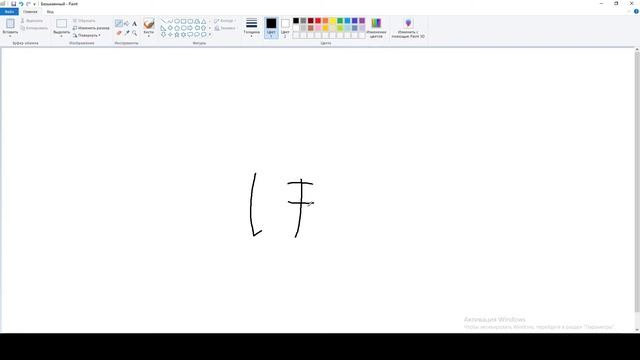Expand the shapes gallery more arrow
The image size is (640, 360).
(x=210, y=35)
